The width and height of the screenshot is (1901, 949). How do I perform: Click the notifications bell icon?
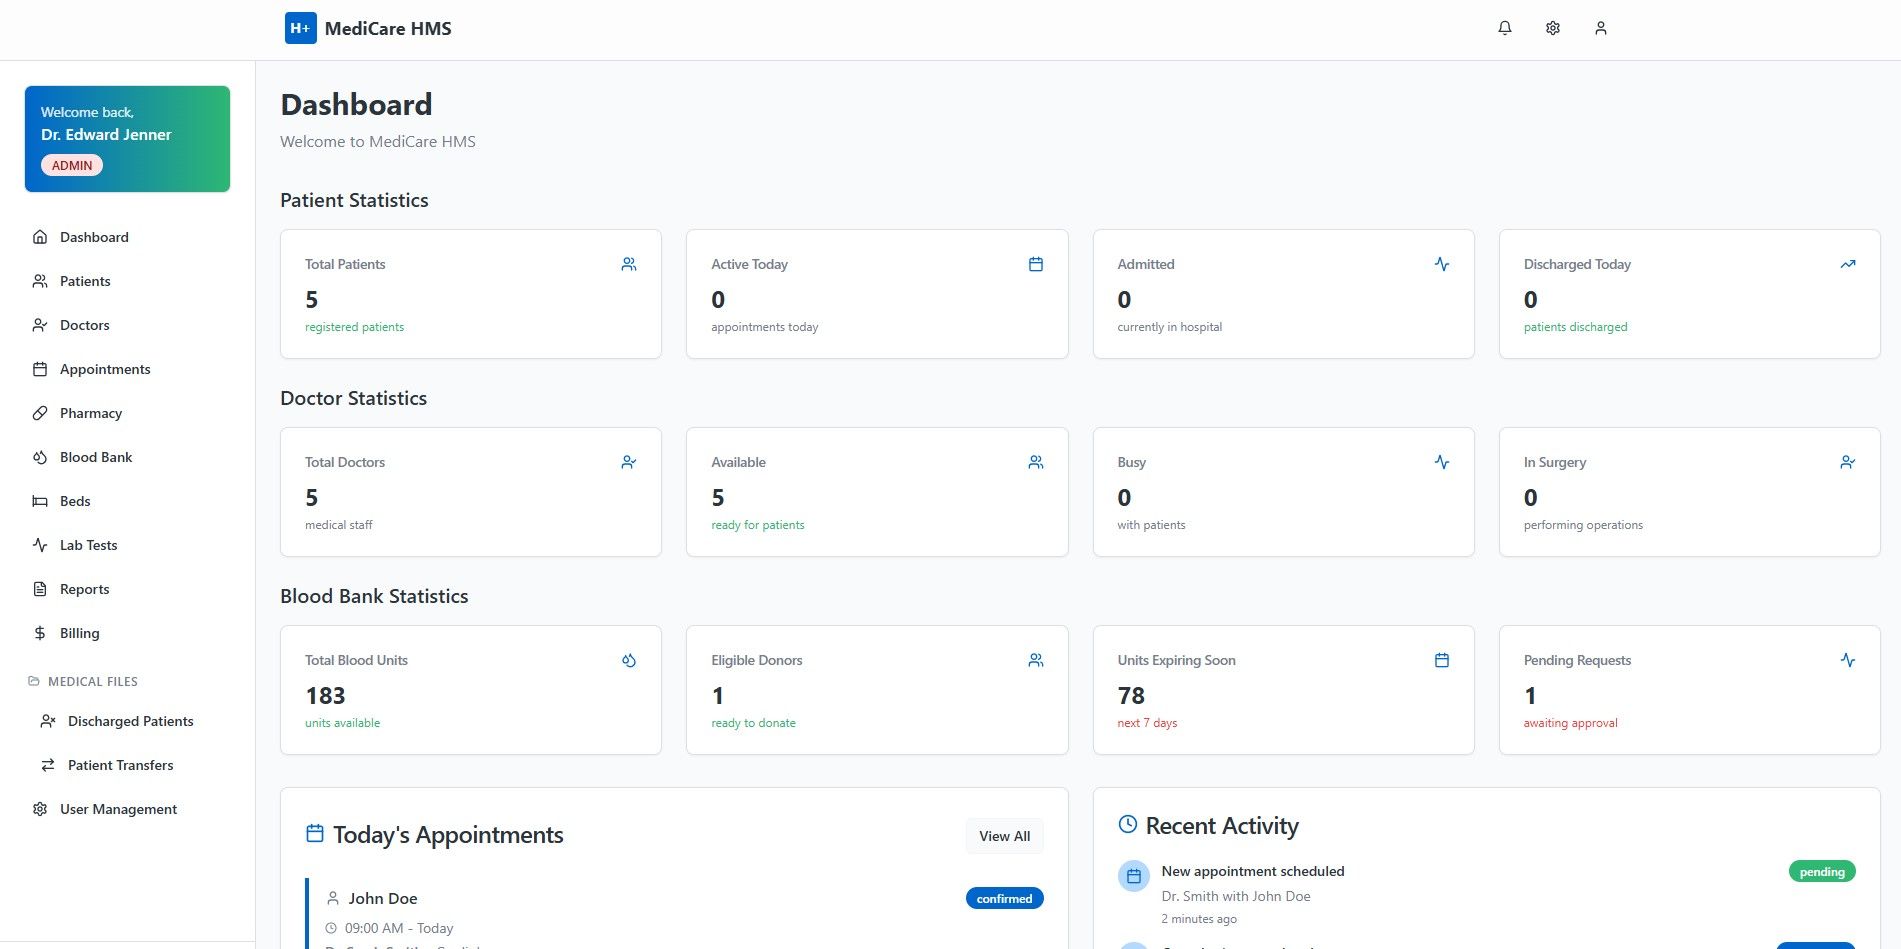click(x=1504, y=28)
